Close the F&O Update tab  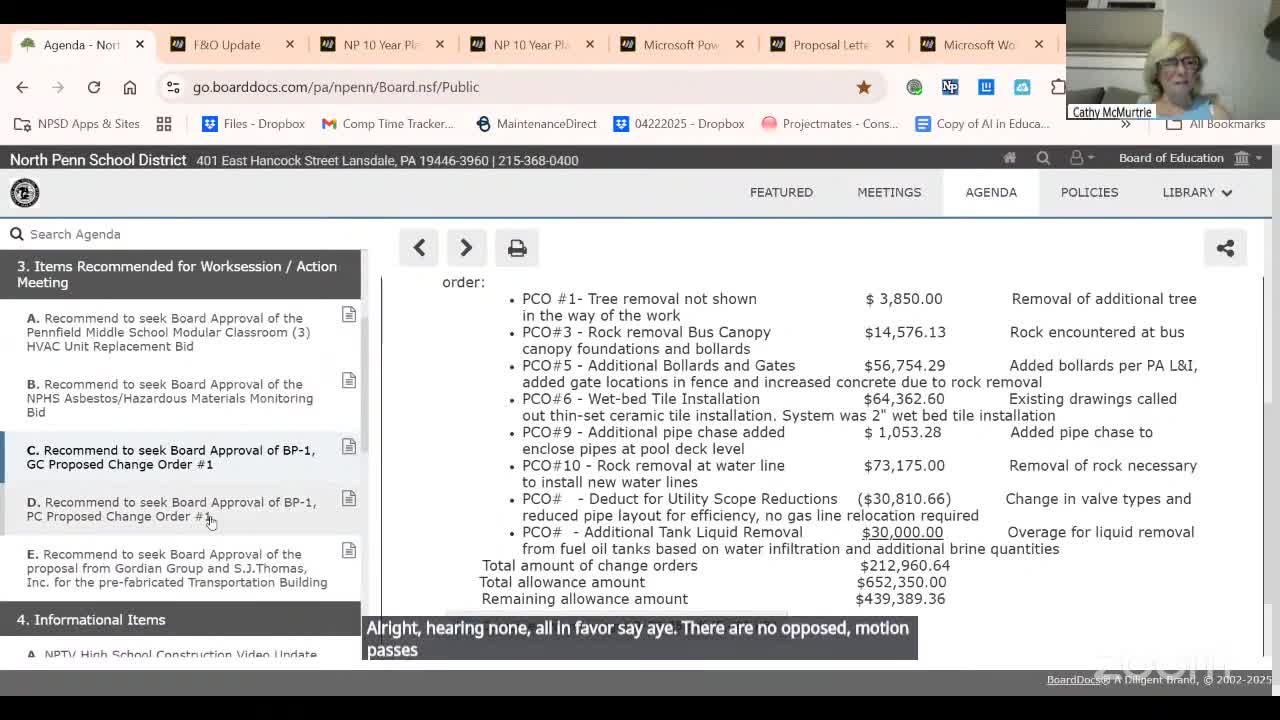pos(290,45)
